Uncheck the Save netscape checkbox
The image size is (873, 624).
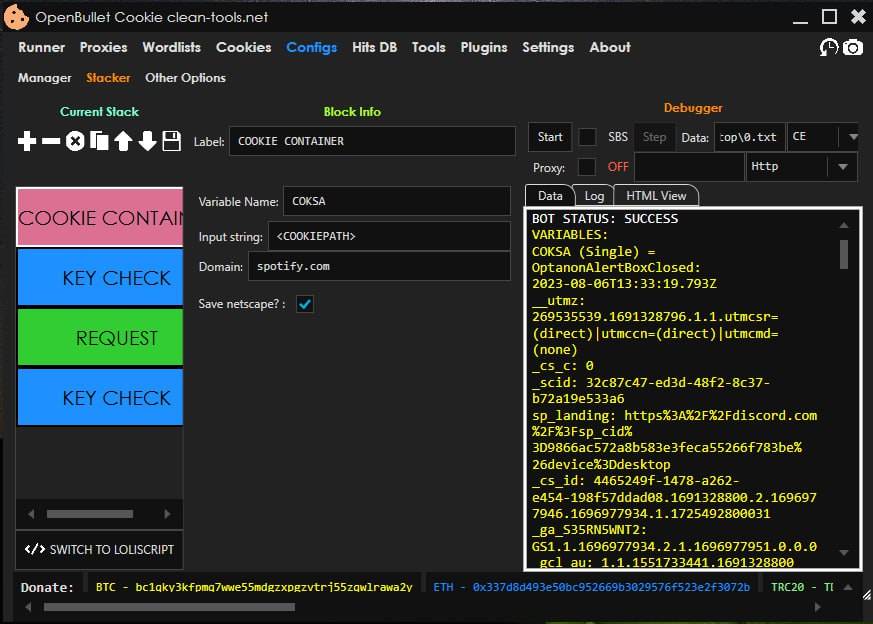(305, 304)
